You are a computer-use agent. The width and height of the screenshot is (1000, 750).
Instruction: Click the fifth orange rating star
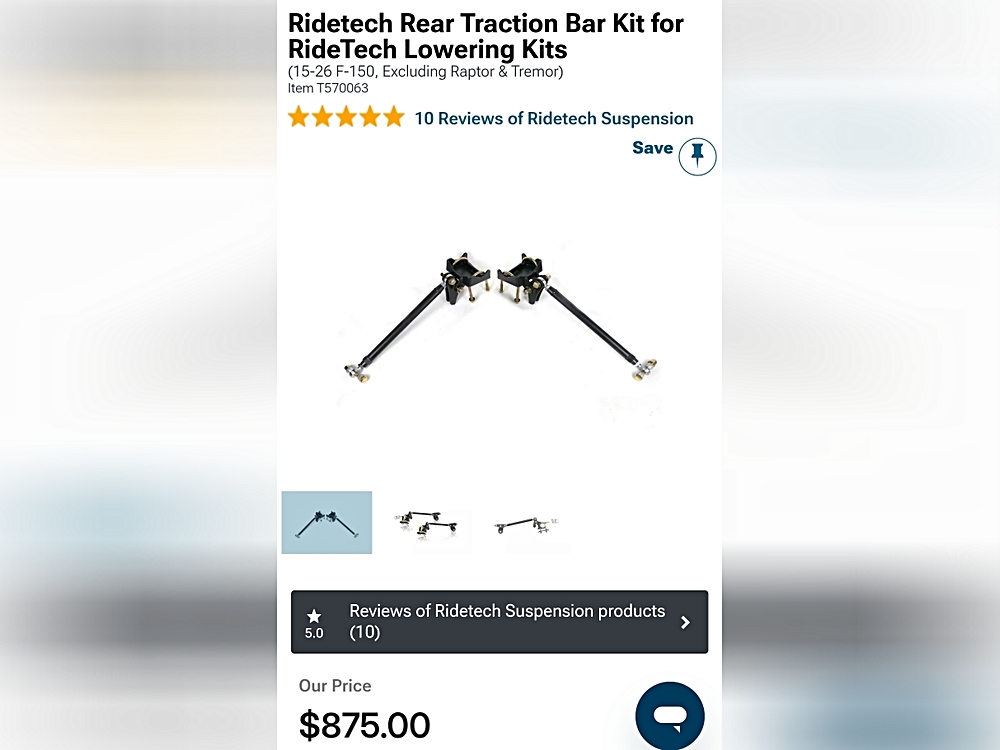click(393, 117)
